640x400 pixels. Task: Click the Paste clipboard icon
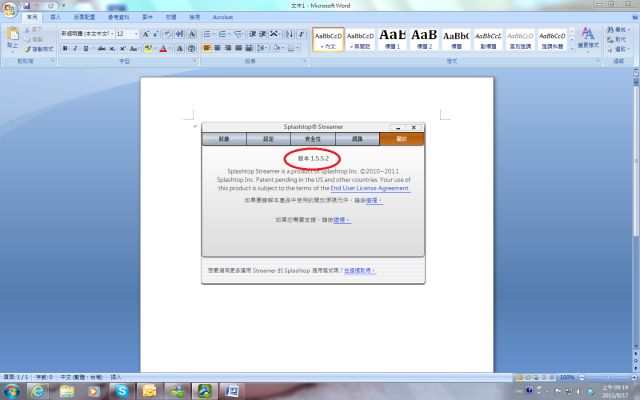pyautogui.click(x=12, y=34)
